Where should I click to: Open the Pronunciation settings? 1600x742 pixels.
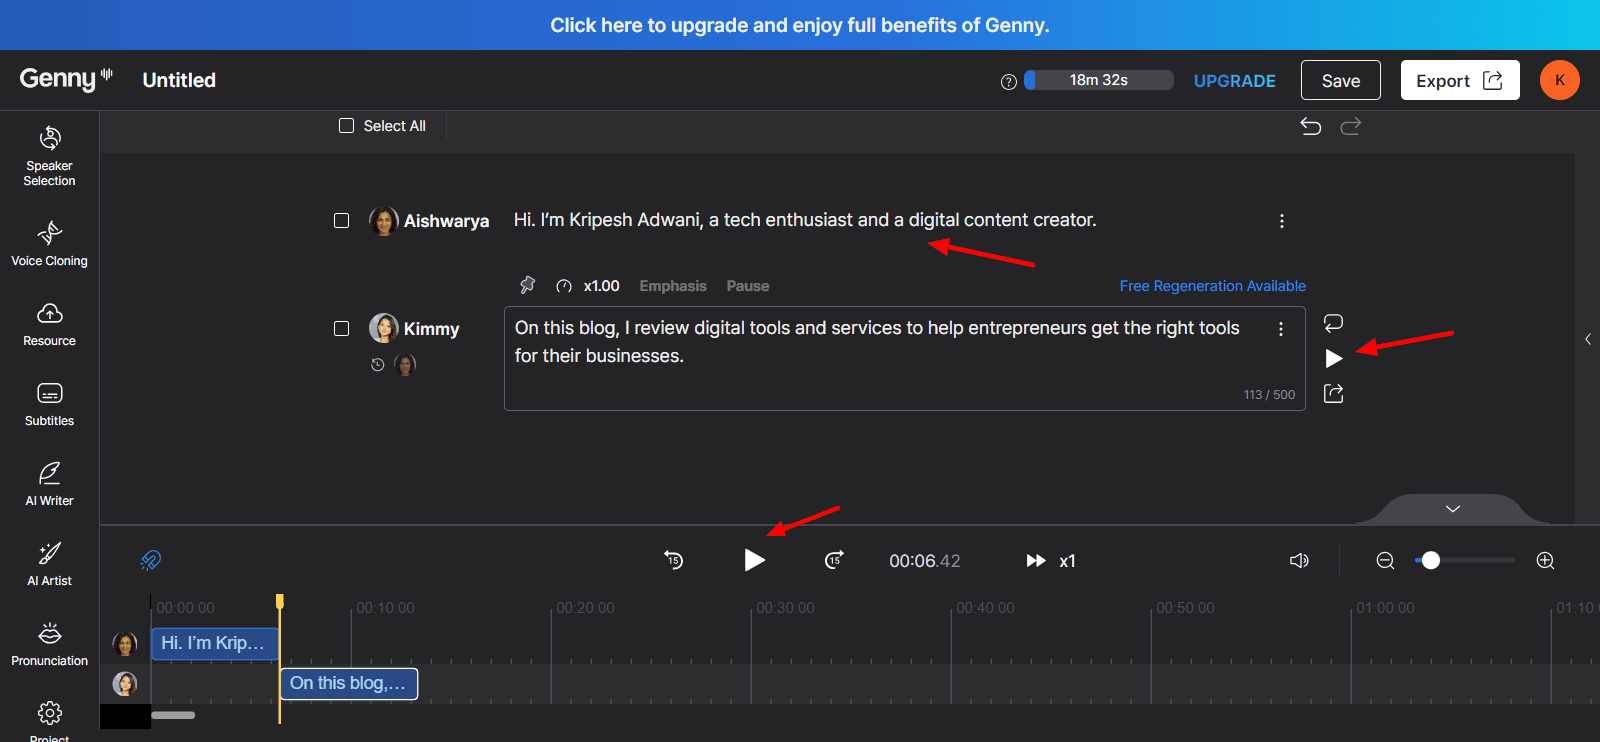49,644
